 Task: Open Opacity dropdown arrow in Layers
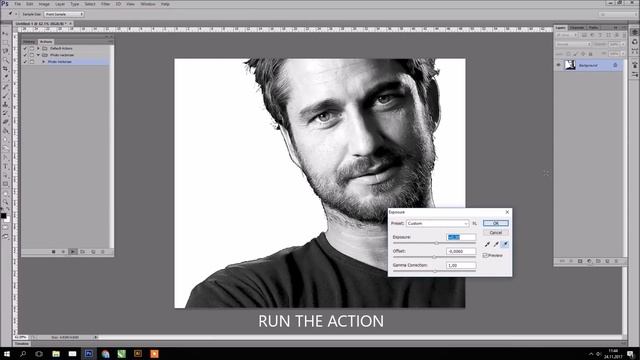tap(622, 44)
